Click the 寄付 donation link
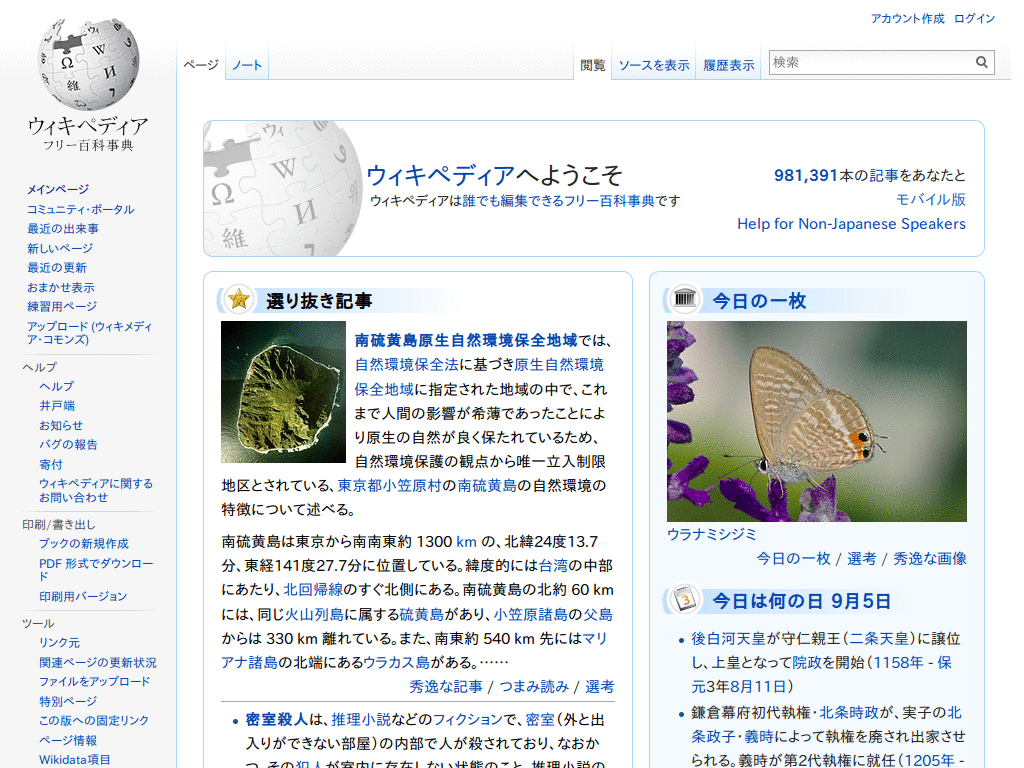This screenshot has width=1024, height=768. click(50, 464)
